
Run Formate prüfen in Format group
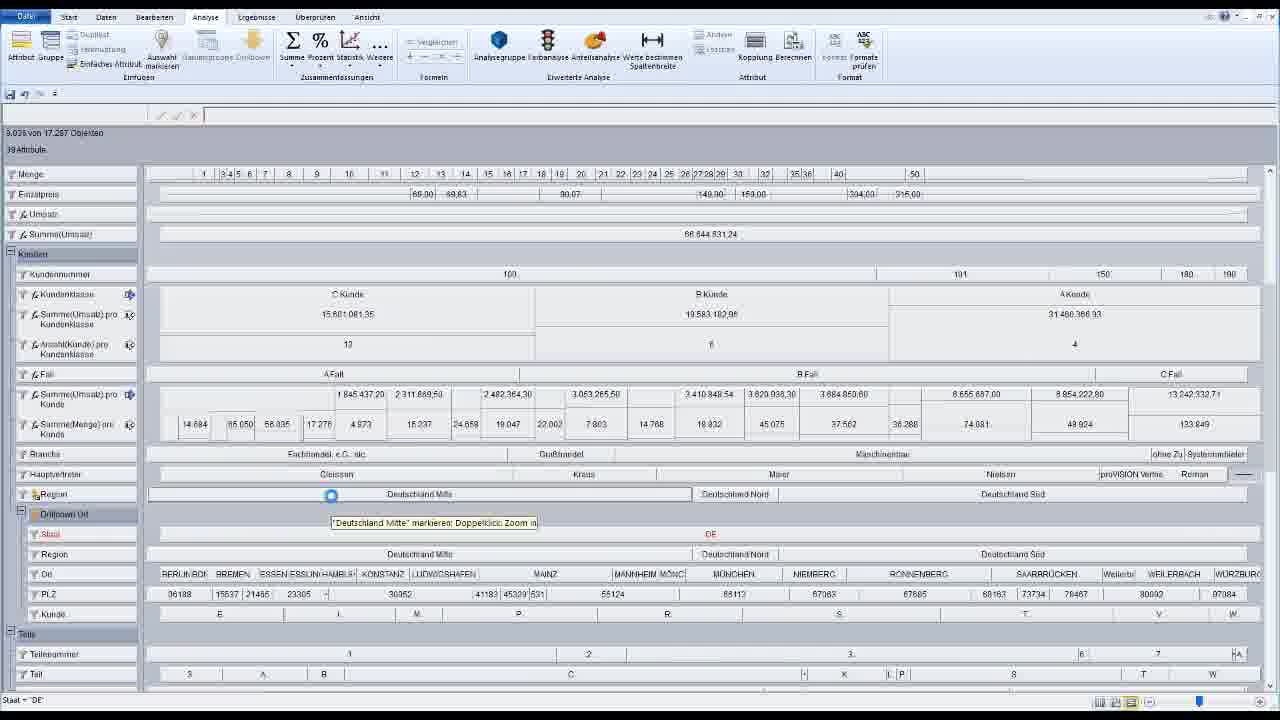point(864,50)
